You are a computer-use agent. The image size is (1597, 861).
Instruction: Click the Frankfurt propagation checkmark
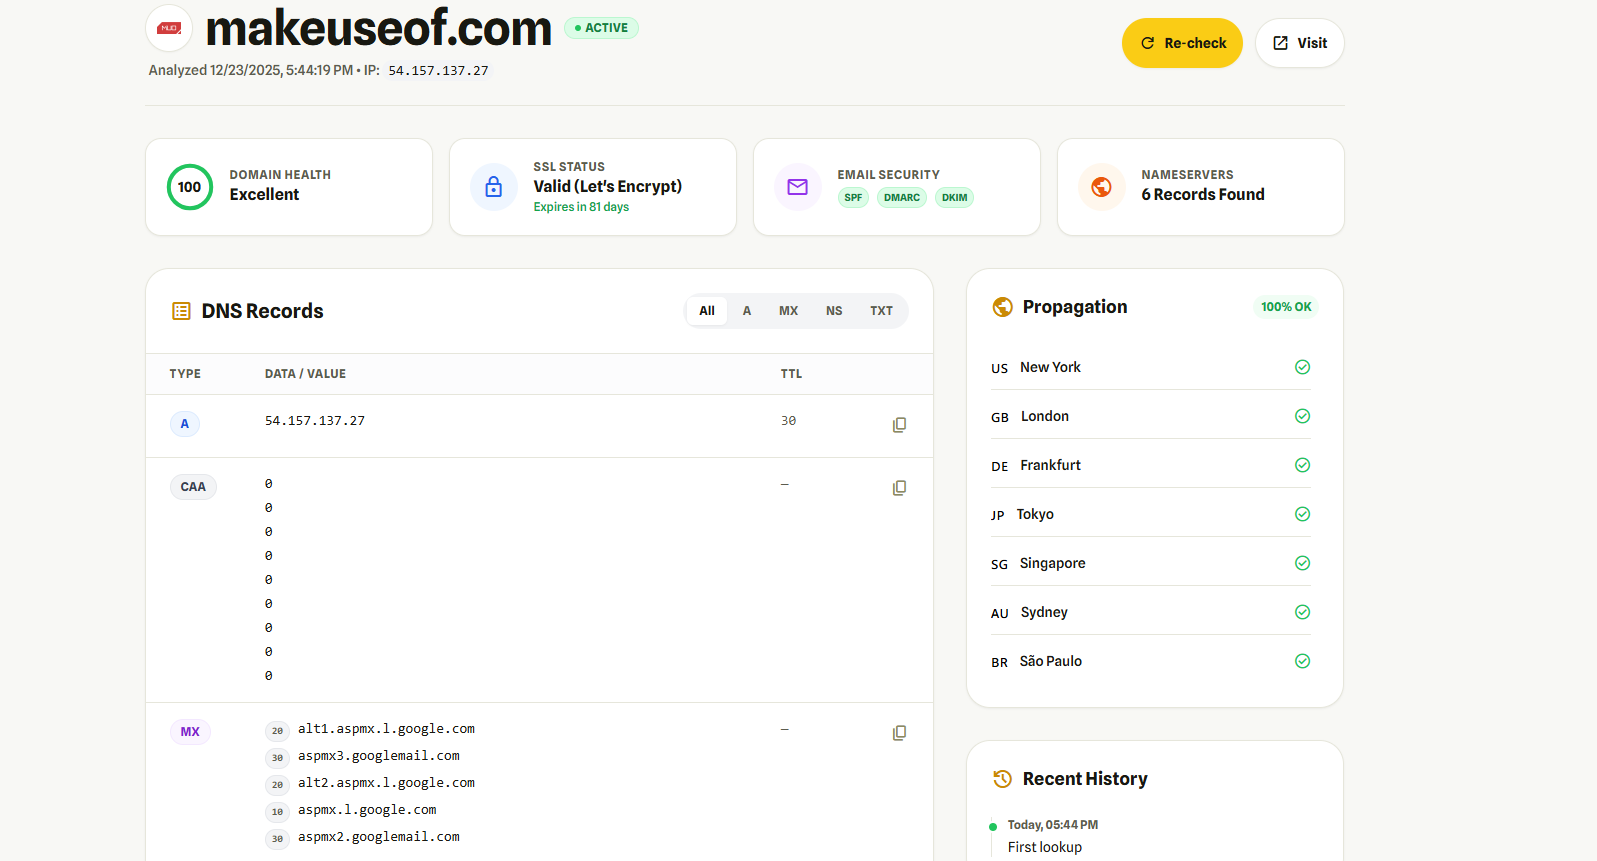click(x=1303, y=465)
